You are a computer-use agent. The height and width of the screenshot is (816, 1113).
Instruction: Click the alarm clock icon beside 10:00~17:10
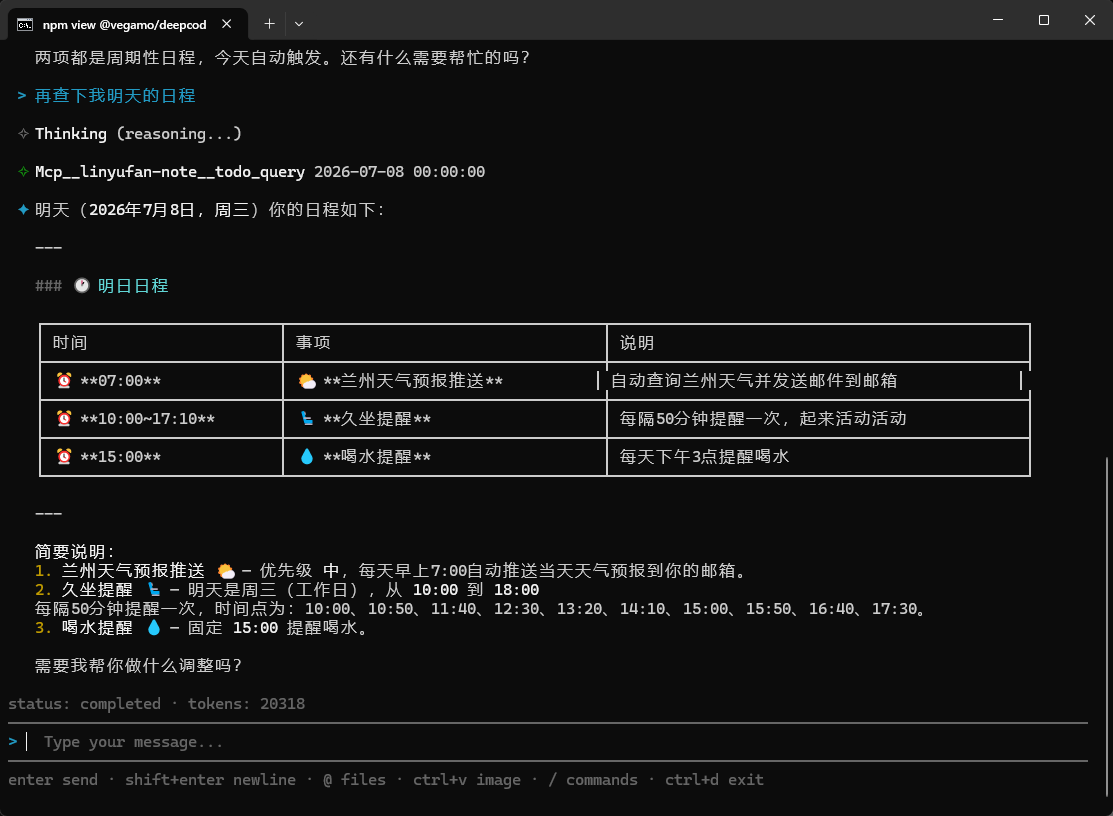pos(64,419)
